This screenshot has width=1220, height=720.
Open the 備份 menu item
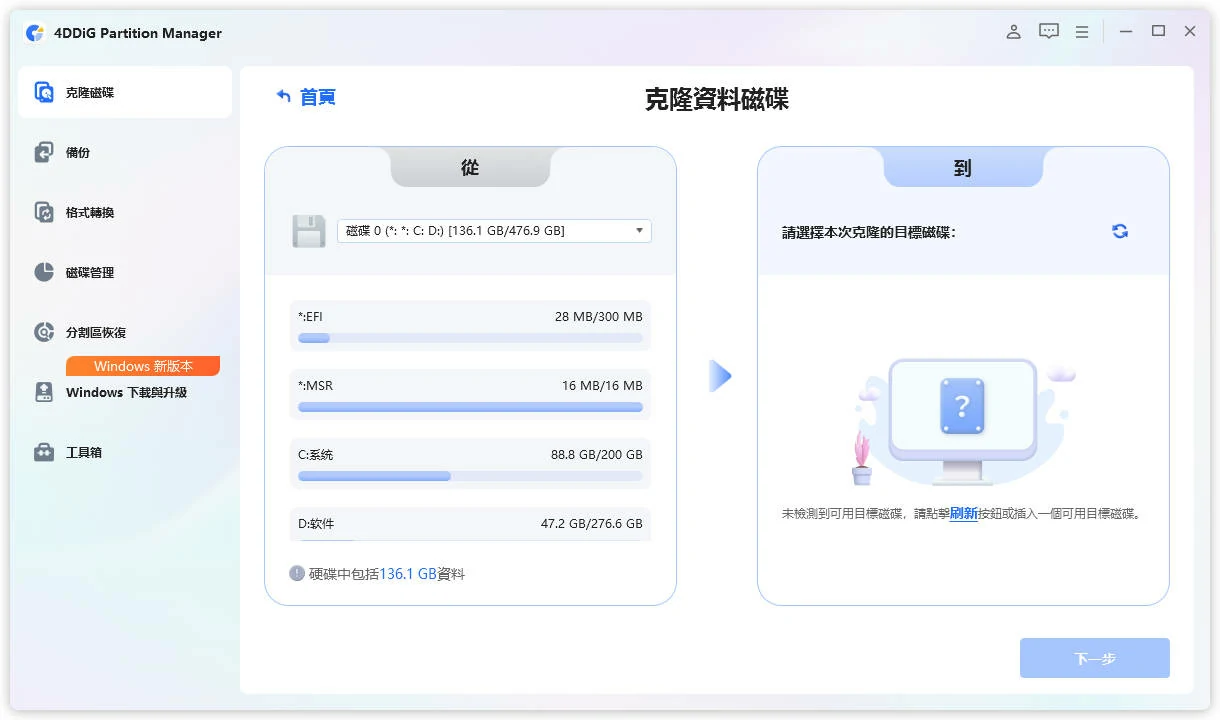coord(125,152)
